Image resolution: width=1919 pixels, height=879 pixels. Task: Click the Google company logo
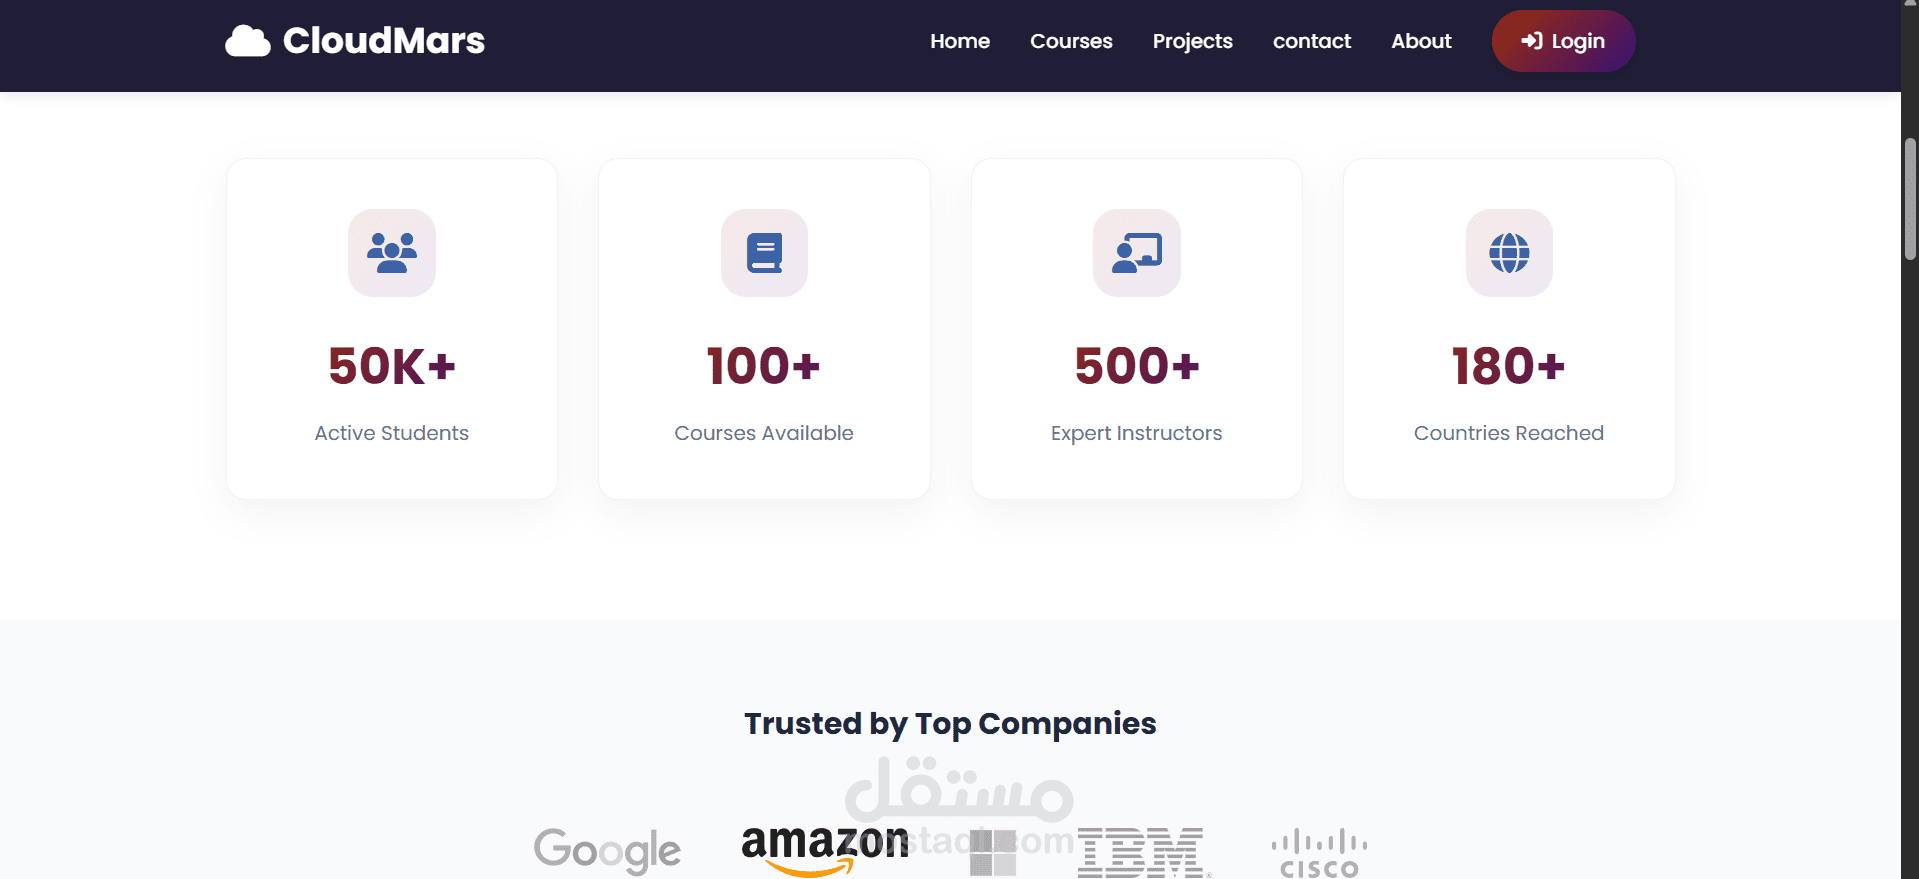pos(607,851)
